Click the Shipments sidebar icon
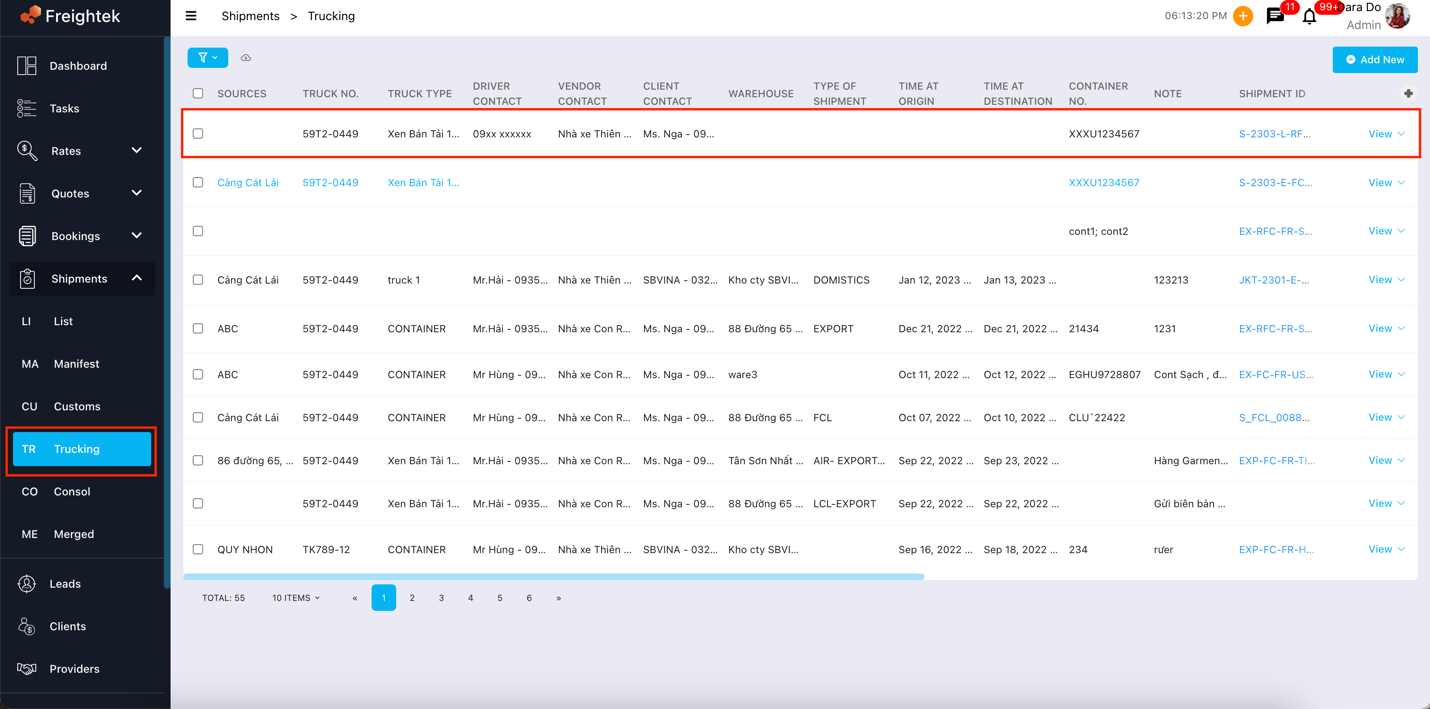 pyautogui.click(x=27, y=279)
